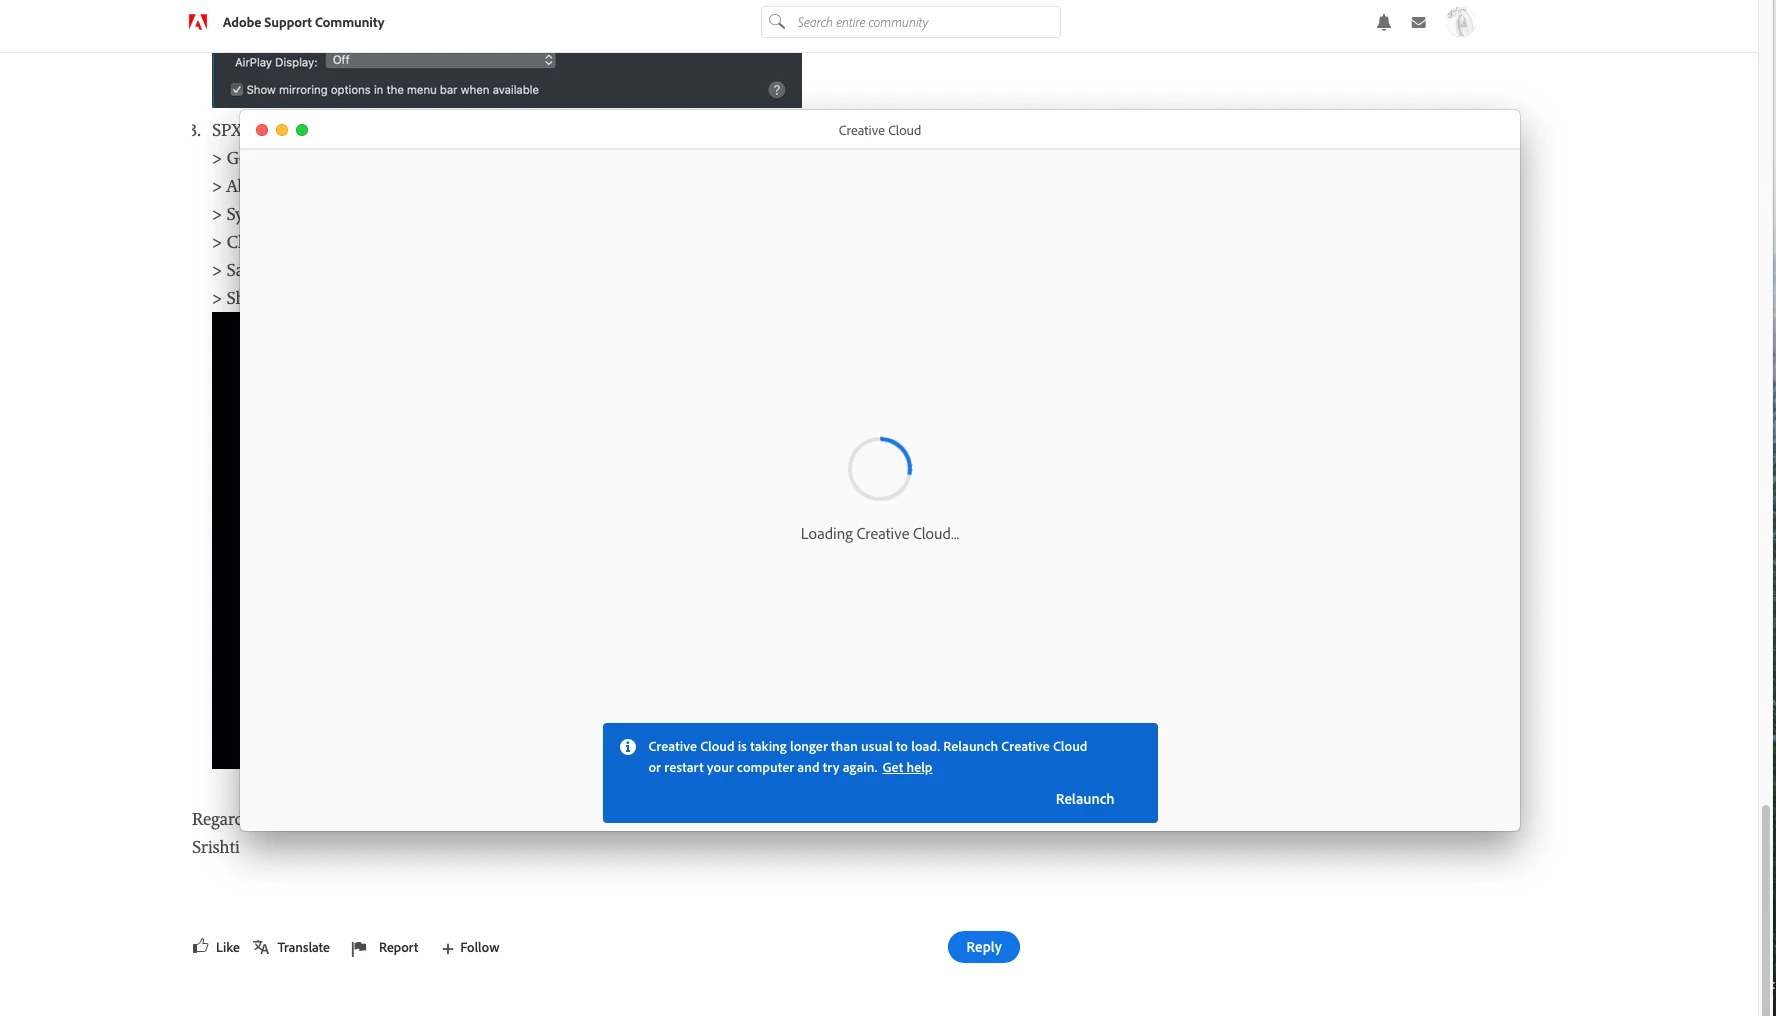Click the Like thumbs-up icon
This screenshot has width=1776, height=1016.
pos(201,946)
